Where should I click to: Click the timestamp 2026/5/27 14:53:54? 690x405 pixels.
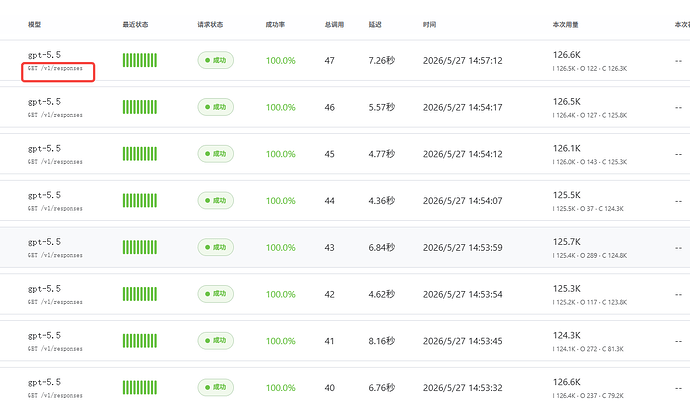pos(462,295)
